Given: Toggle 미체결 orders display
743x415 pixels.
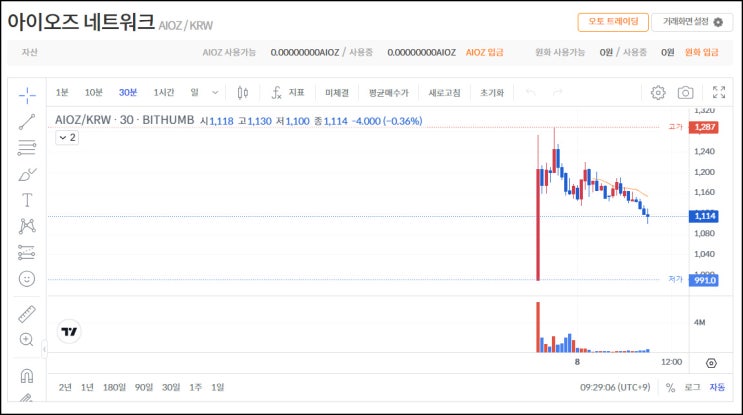Looking at the screenshot, I should [337, 93].
